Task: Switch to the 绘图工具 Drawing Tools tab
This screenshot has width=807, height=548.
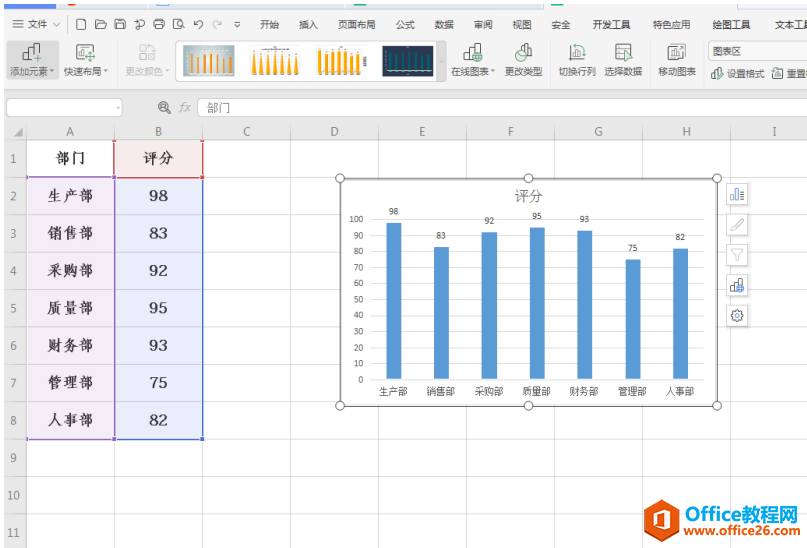Action: click(731, 24)
